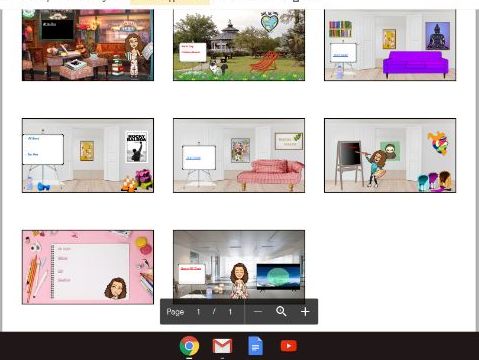This screenshot has width=479, height=360.
Task: Open the office with TV thumbnail
Action: point(239,265)
